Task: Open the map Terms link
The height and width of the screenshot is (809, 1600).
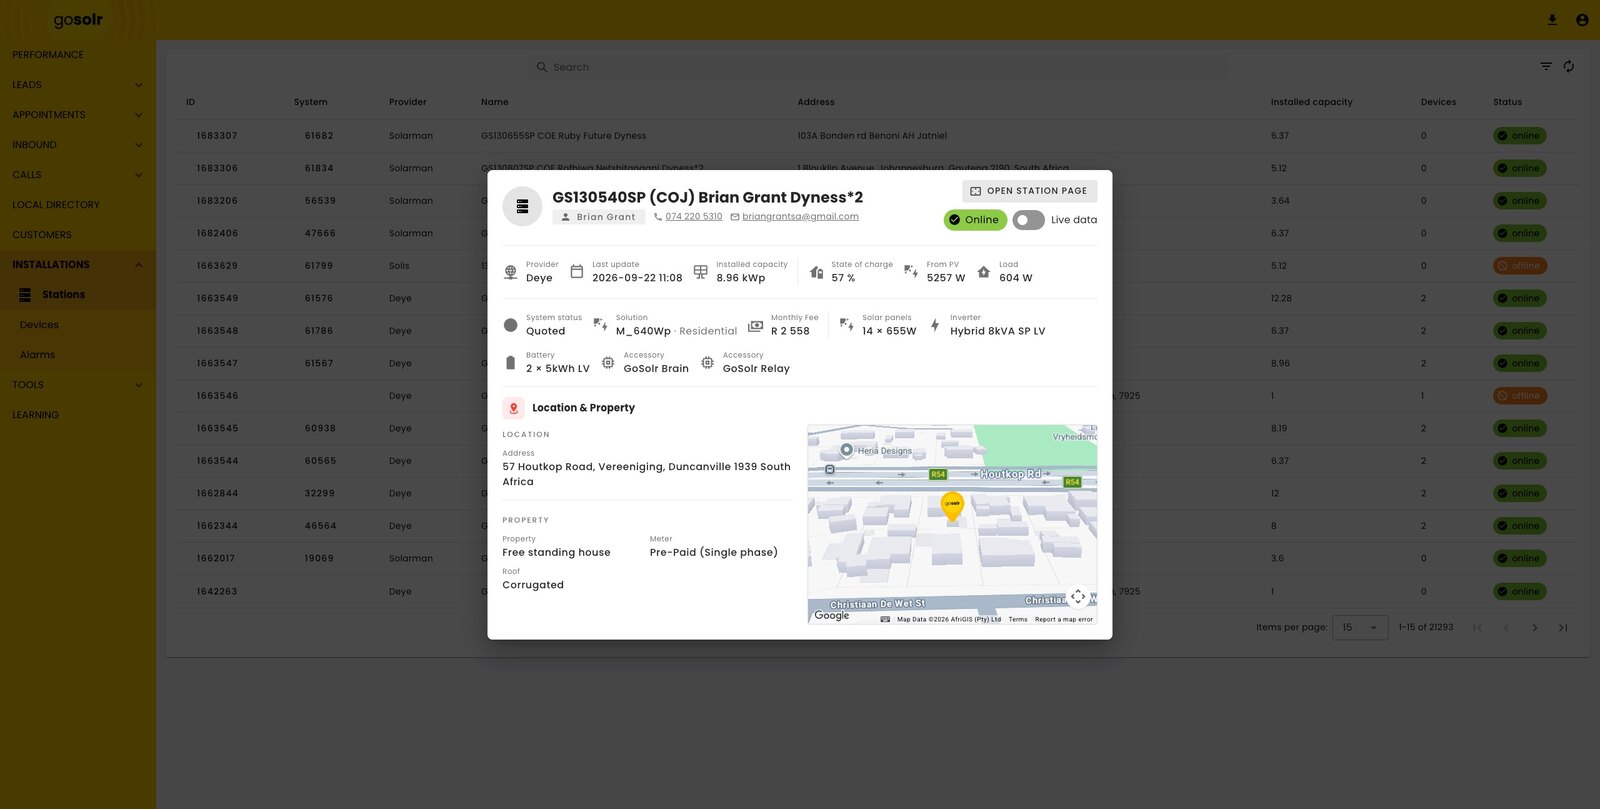Action: point(1018,620)
